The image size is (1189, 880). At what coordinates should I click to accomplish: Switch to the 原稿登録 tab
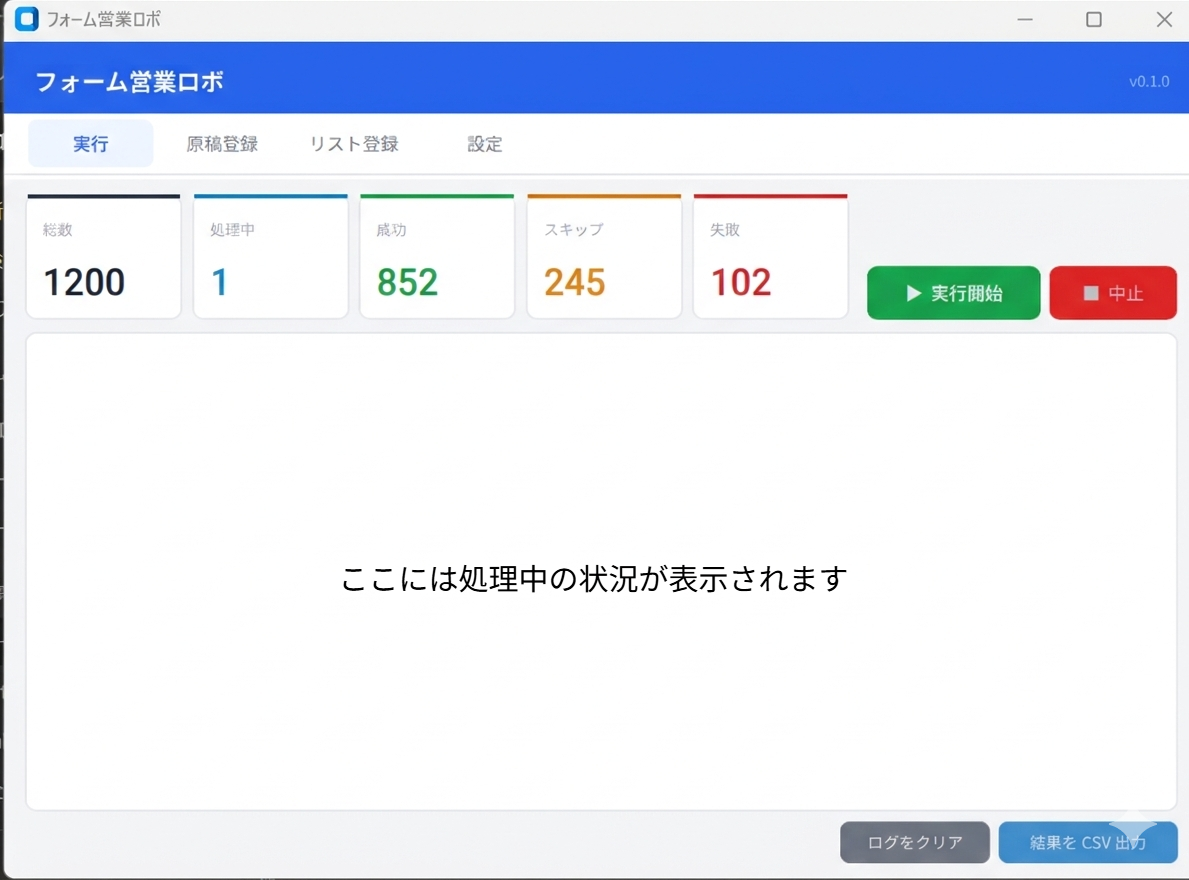point(221,143)
